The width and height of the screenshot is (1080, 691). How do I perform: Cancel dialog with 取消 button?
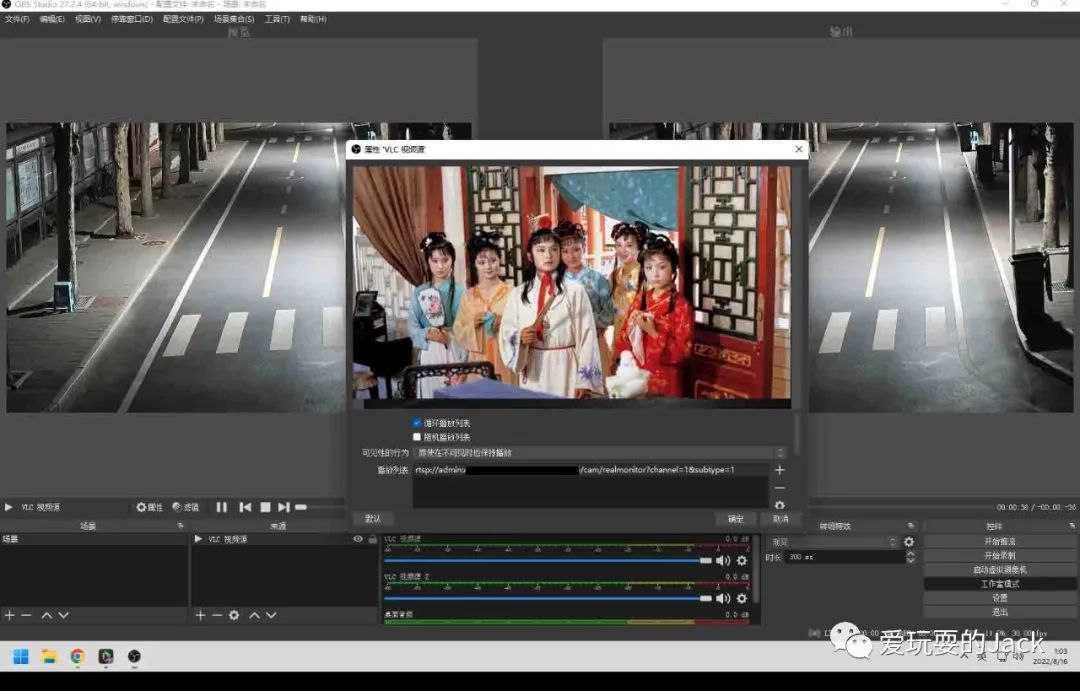point(780,519)
